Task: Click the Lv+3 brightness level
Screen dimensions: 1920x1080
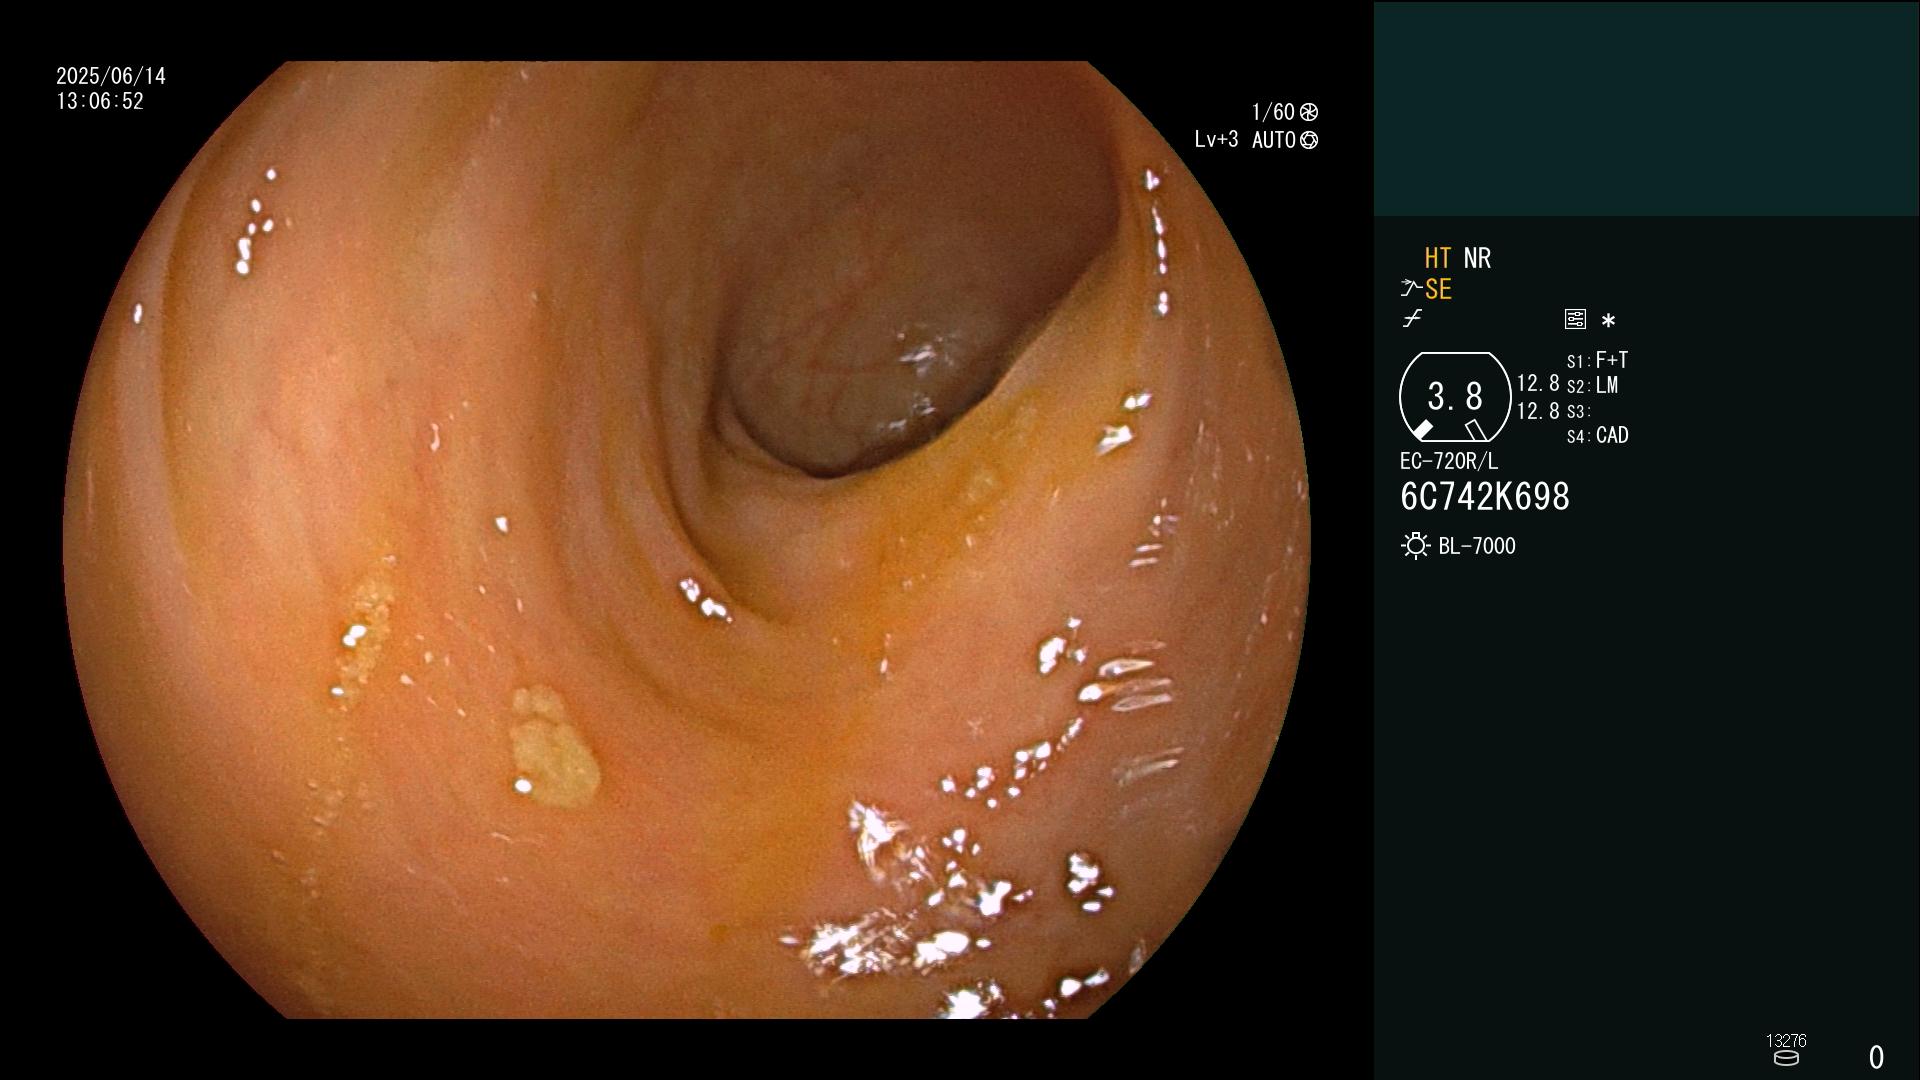Action: [x=1216, y=140]
